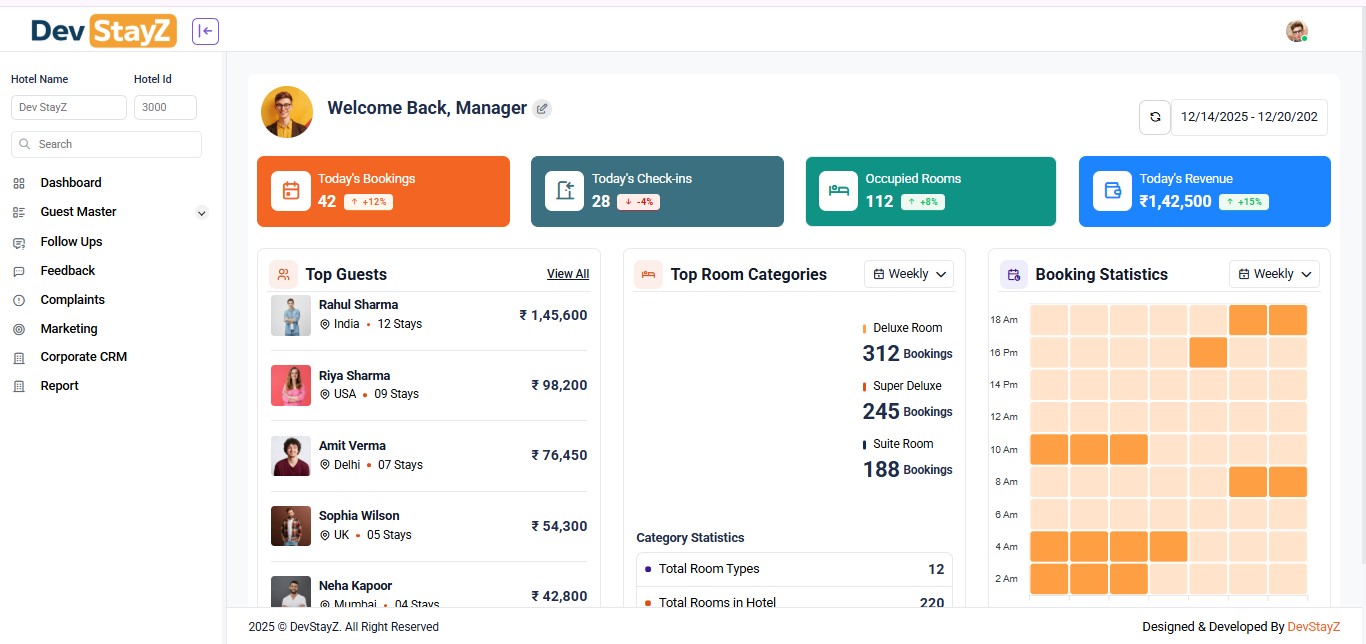Image resolution: width=1366 pixels, height=644 pixels.
Task: Click the edit pencil next to Welcome Back, Manager
Action: point(542,108)
